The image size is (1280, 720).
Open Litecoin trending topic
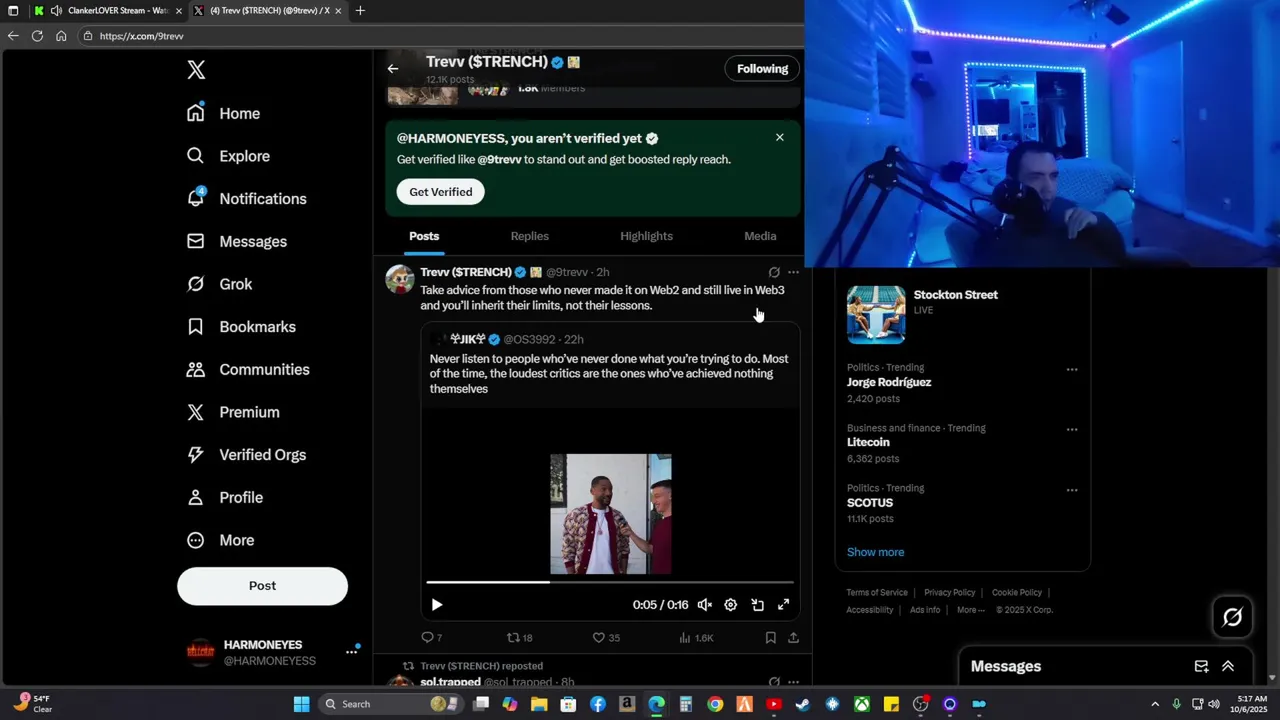pyautogui.click(x=868, y=442)
